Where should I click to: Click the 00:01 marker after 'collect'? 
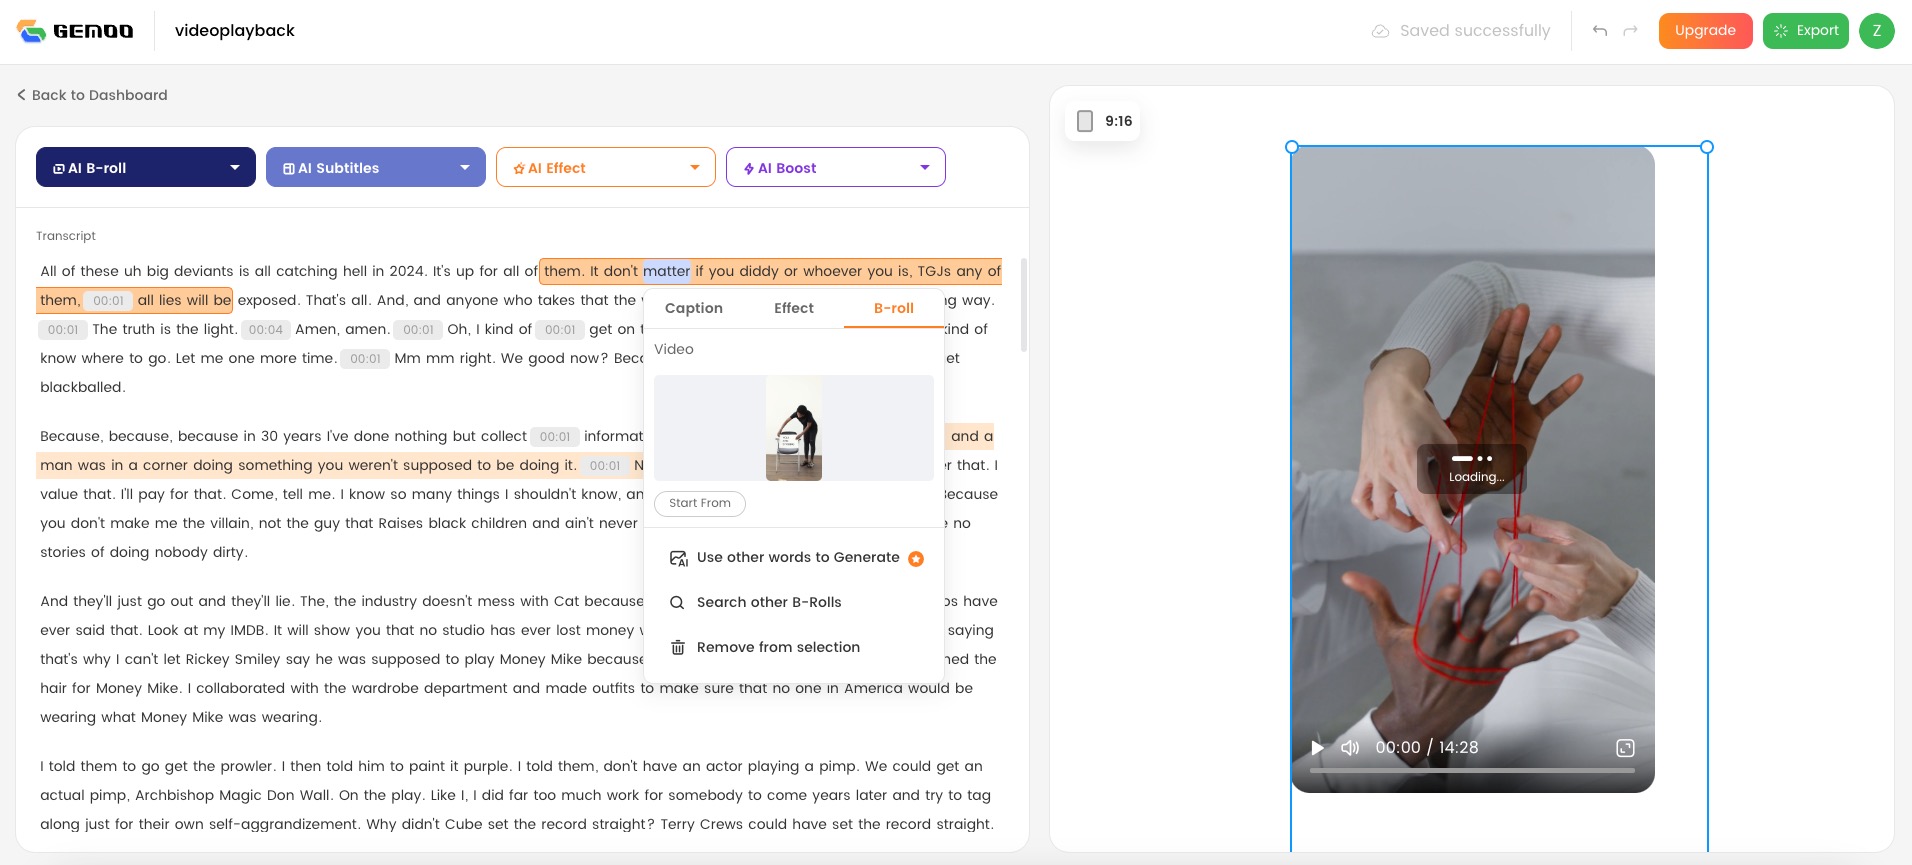(555, 436)
